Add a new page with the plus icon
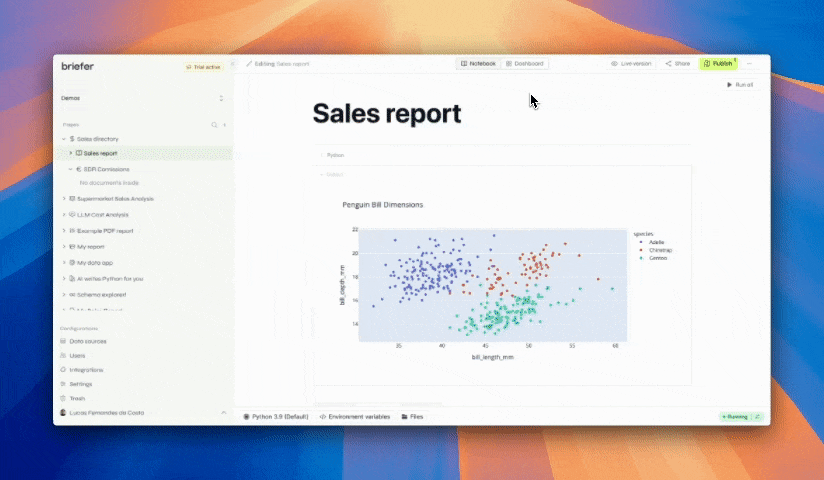This screenshot has height=480, width=824. point(224,125)
